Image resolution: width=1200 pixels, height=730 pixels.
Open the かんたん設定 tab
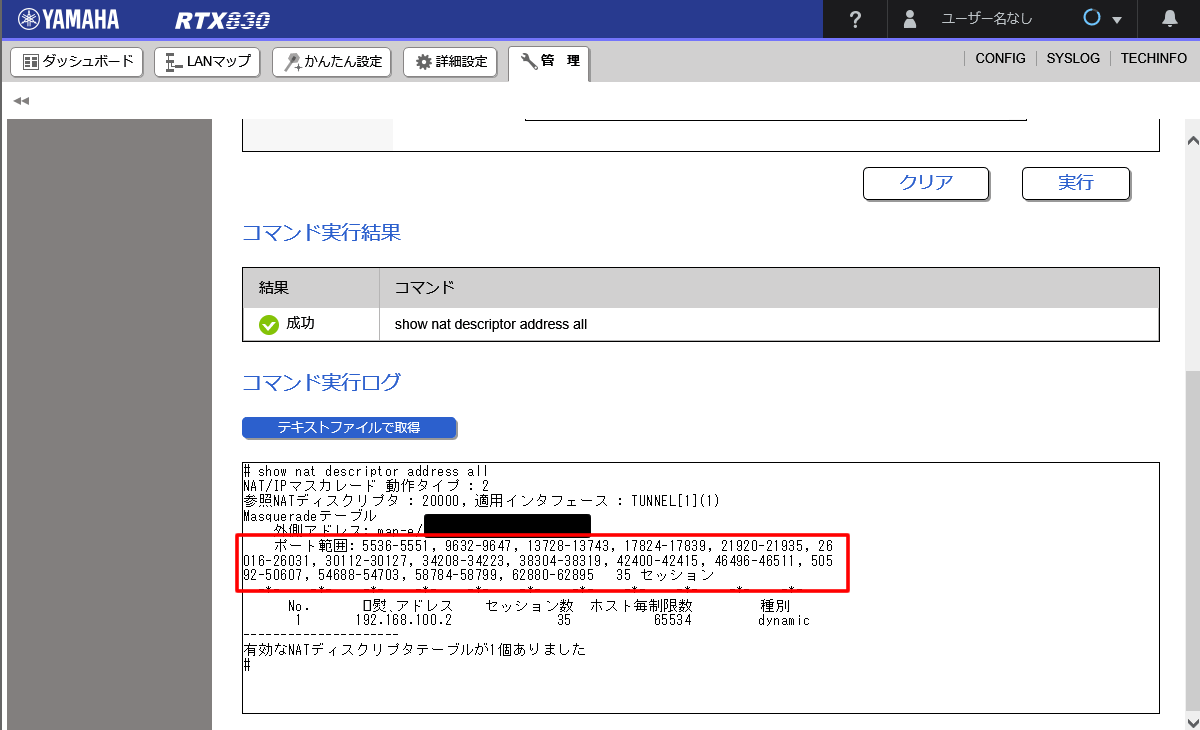tap(332, 62)
